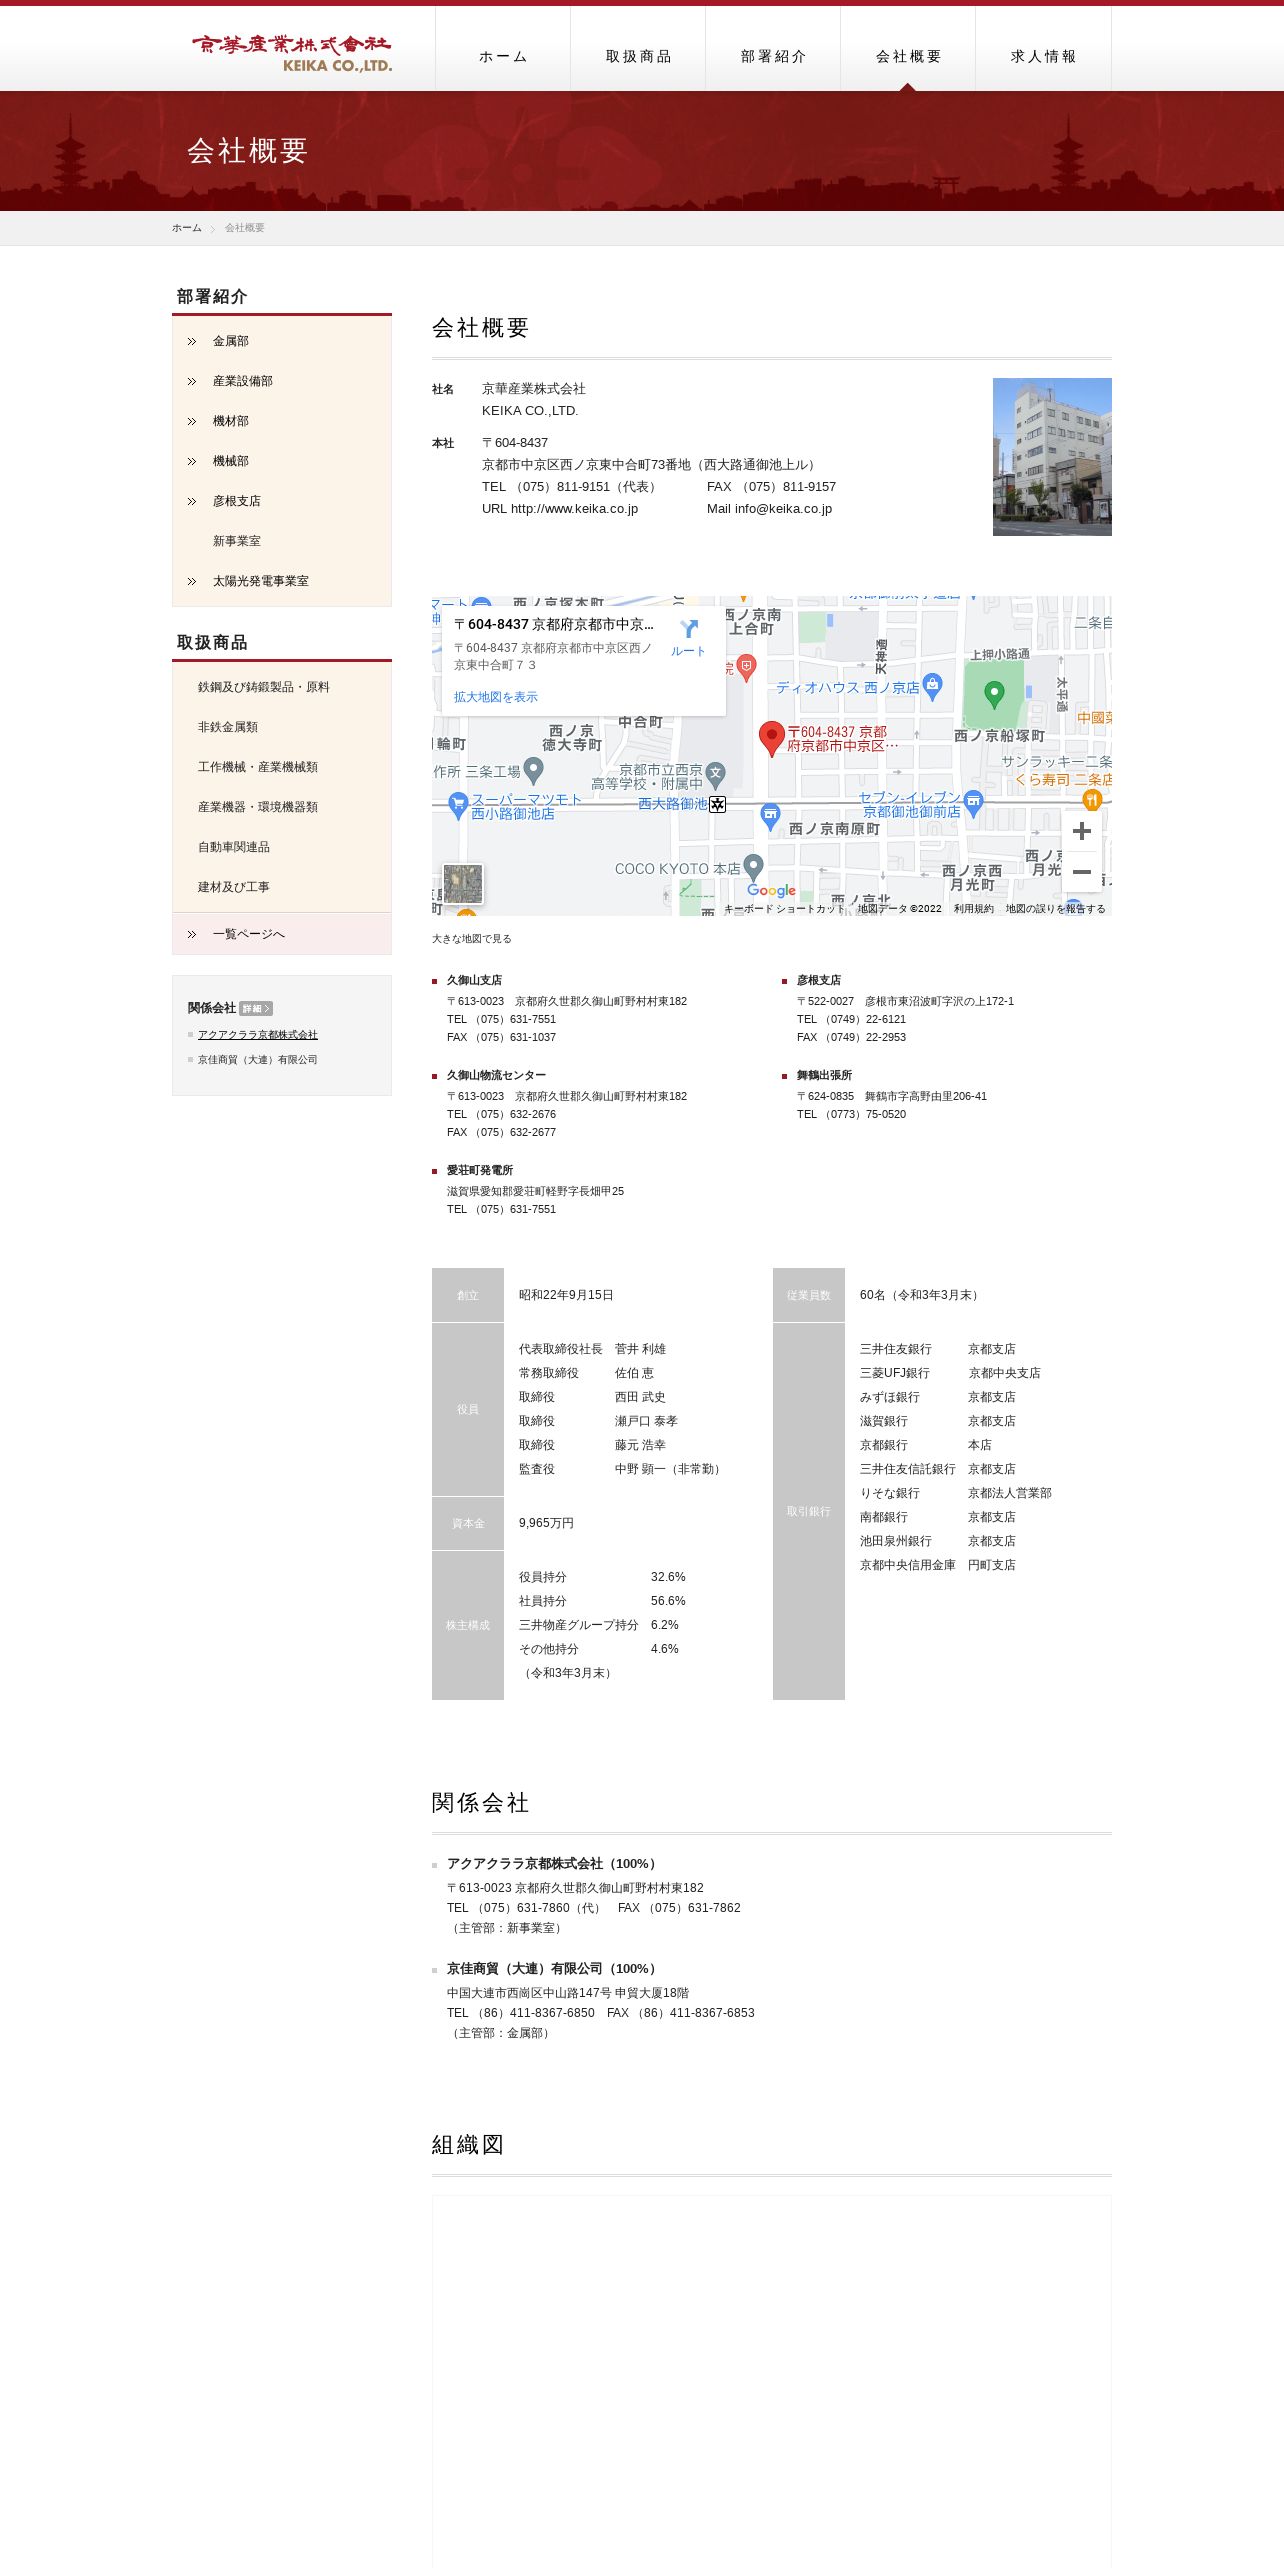Click the 彦根支店 branch heading in content
The height and width of the screenshot is (2568, 1284).
point(818,980)
